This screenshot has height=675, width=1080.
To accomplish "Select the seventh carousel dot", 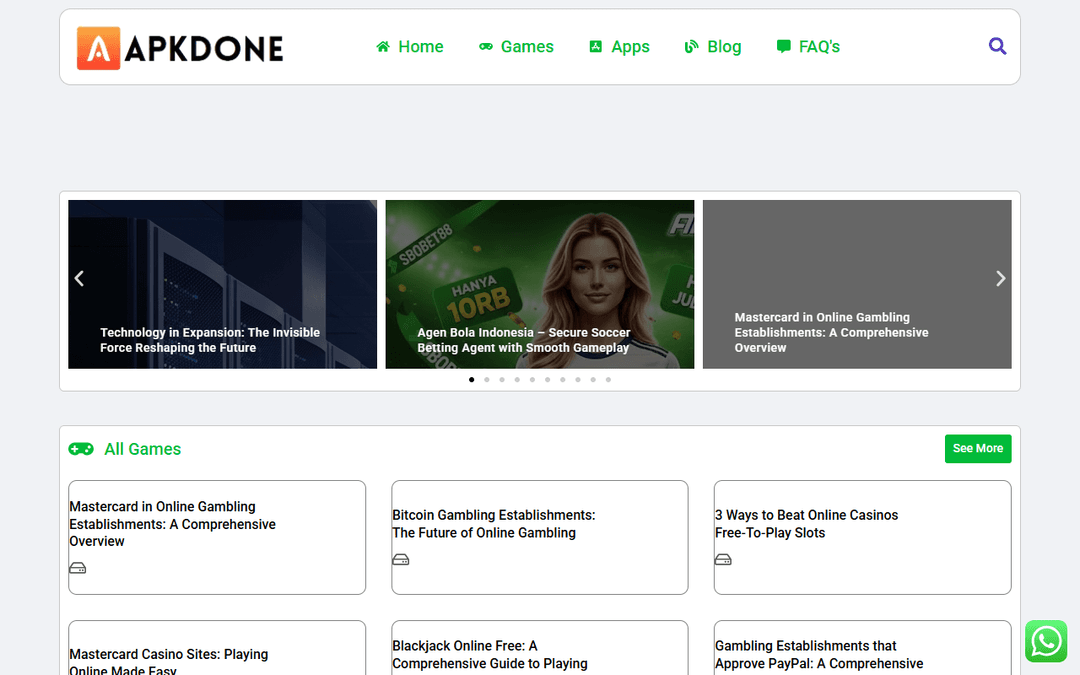I will point(563,380).
